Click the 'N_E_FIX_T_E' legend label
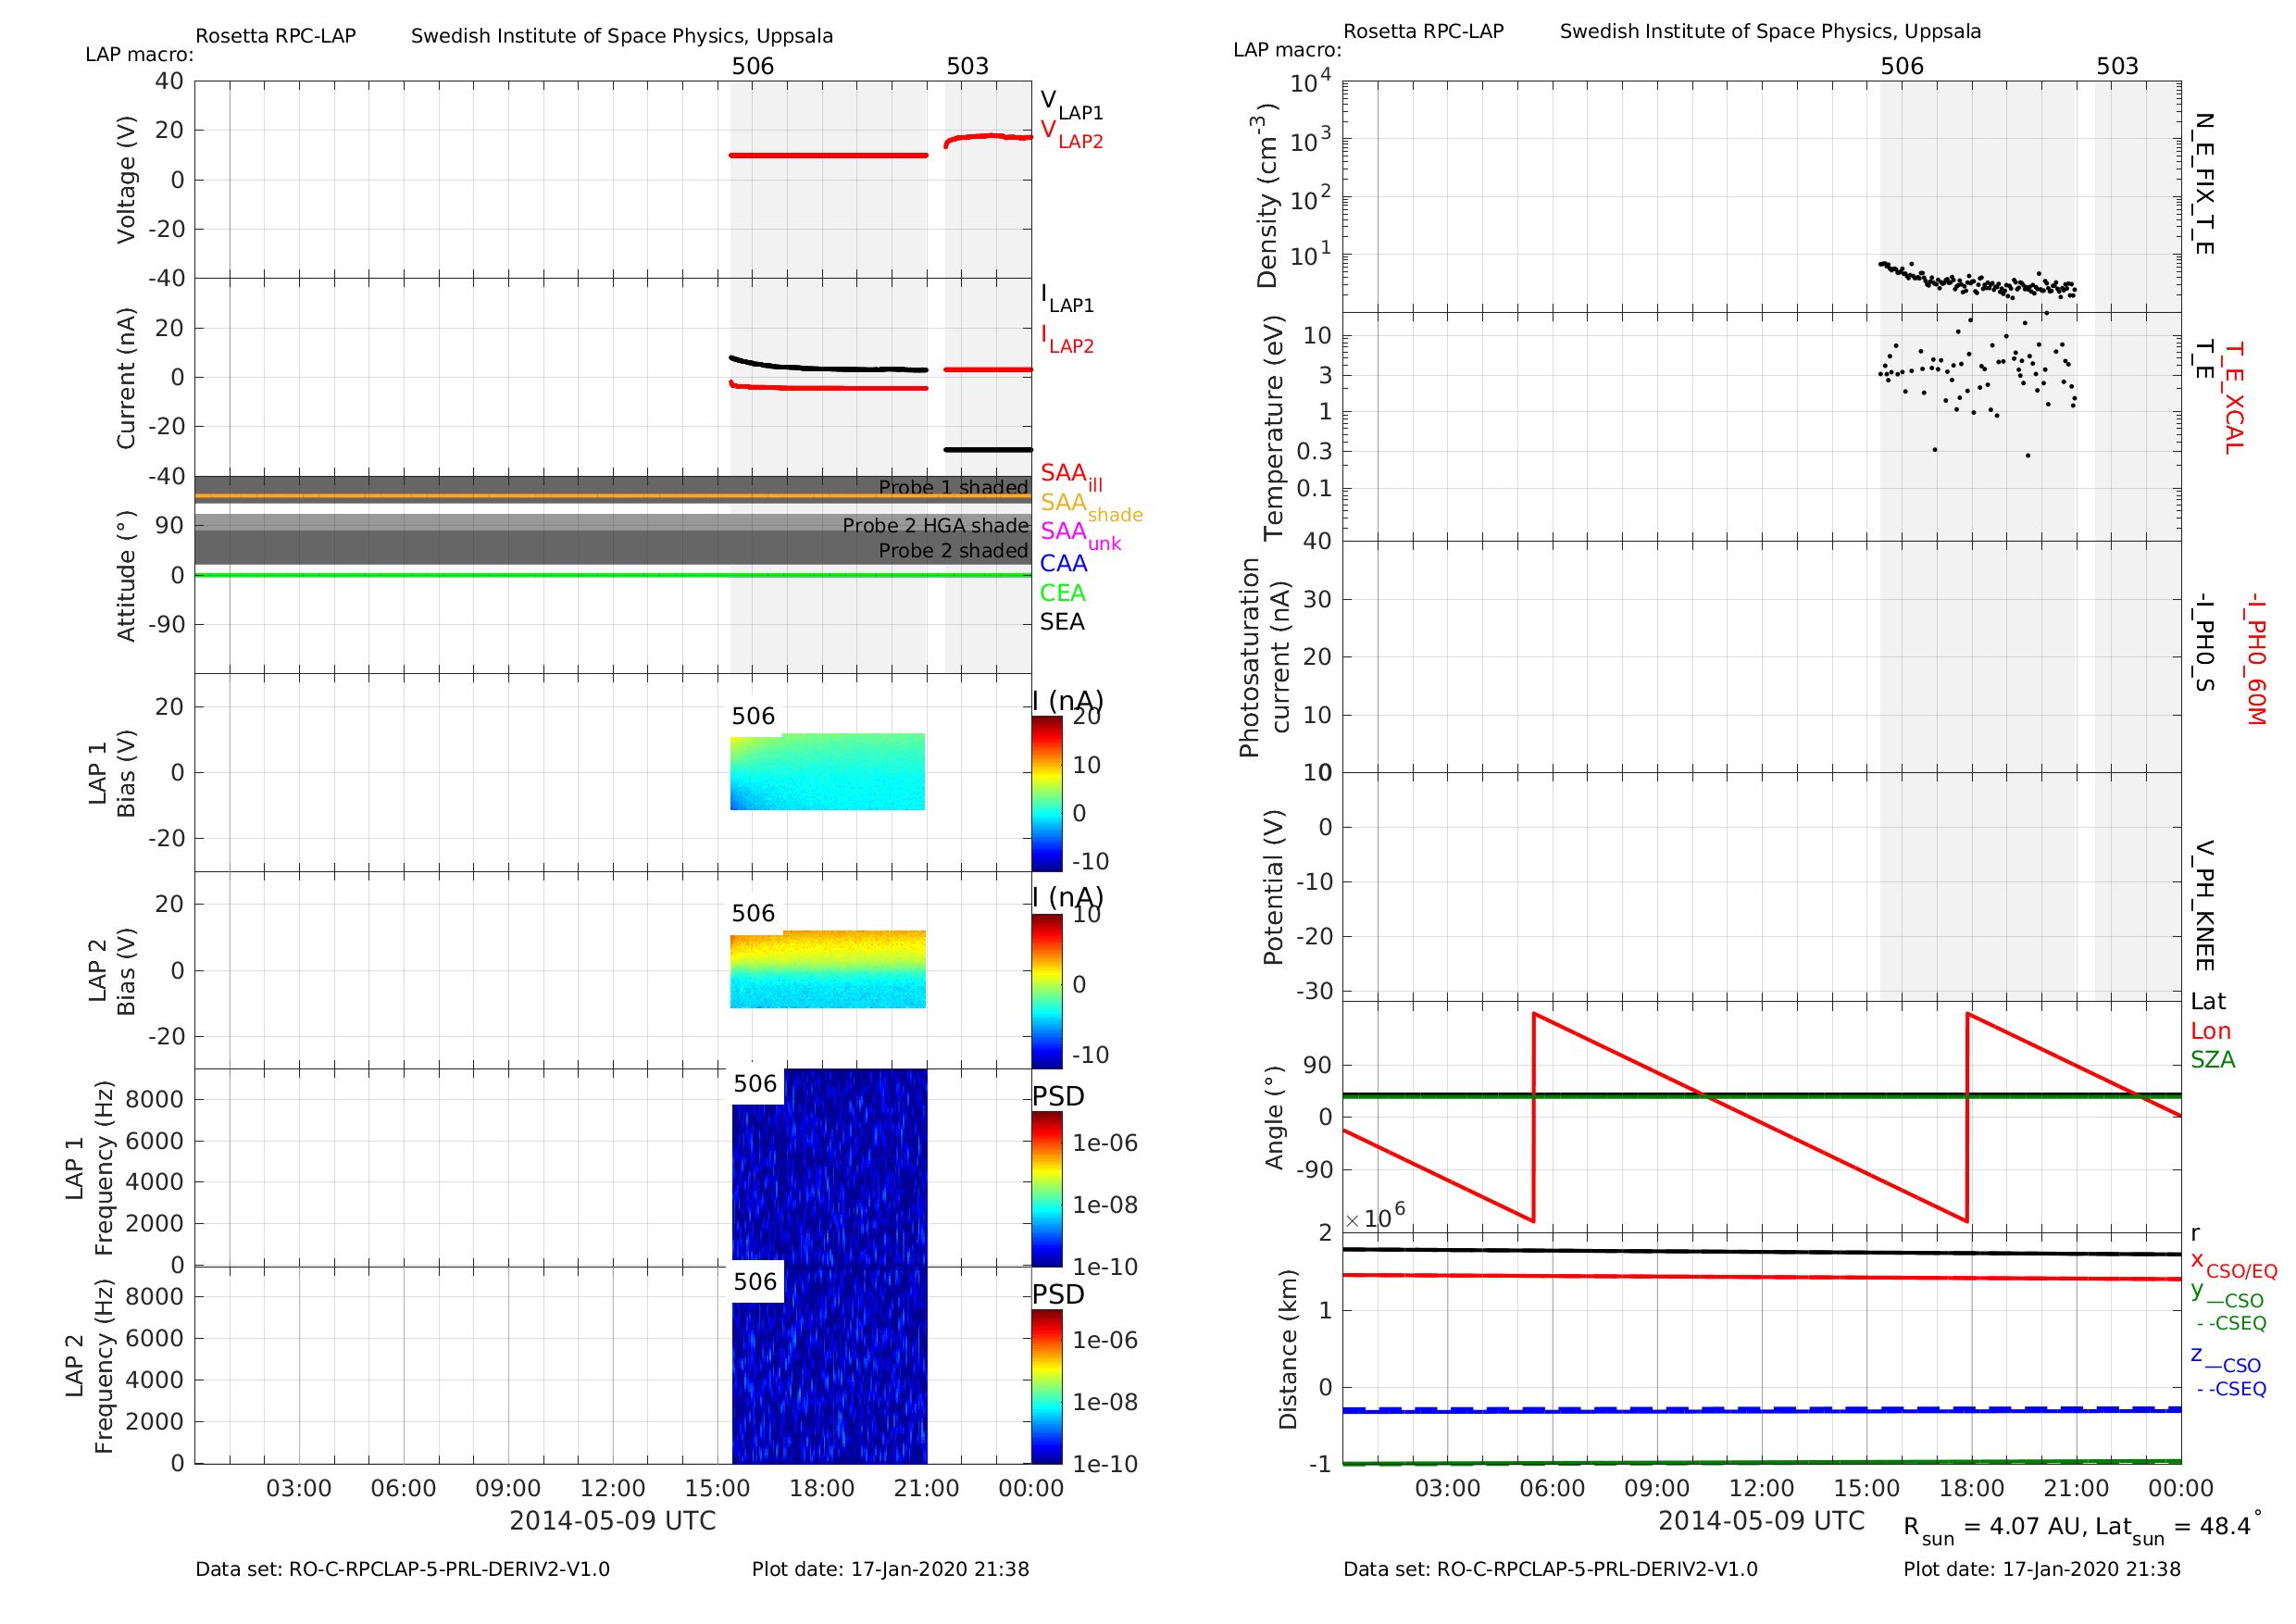Image resolution: width=2296 pixels, height=1624 pixels. click(x=2203, y=184)
